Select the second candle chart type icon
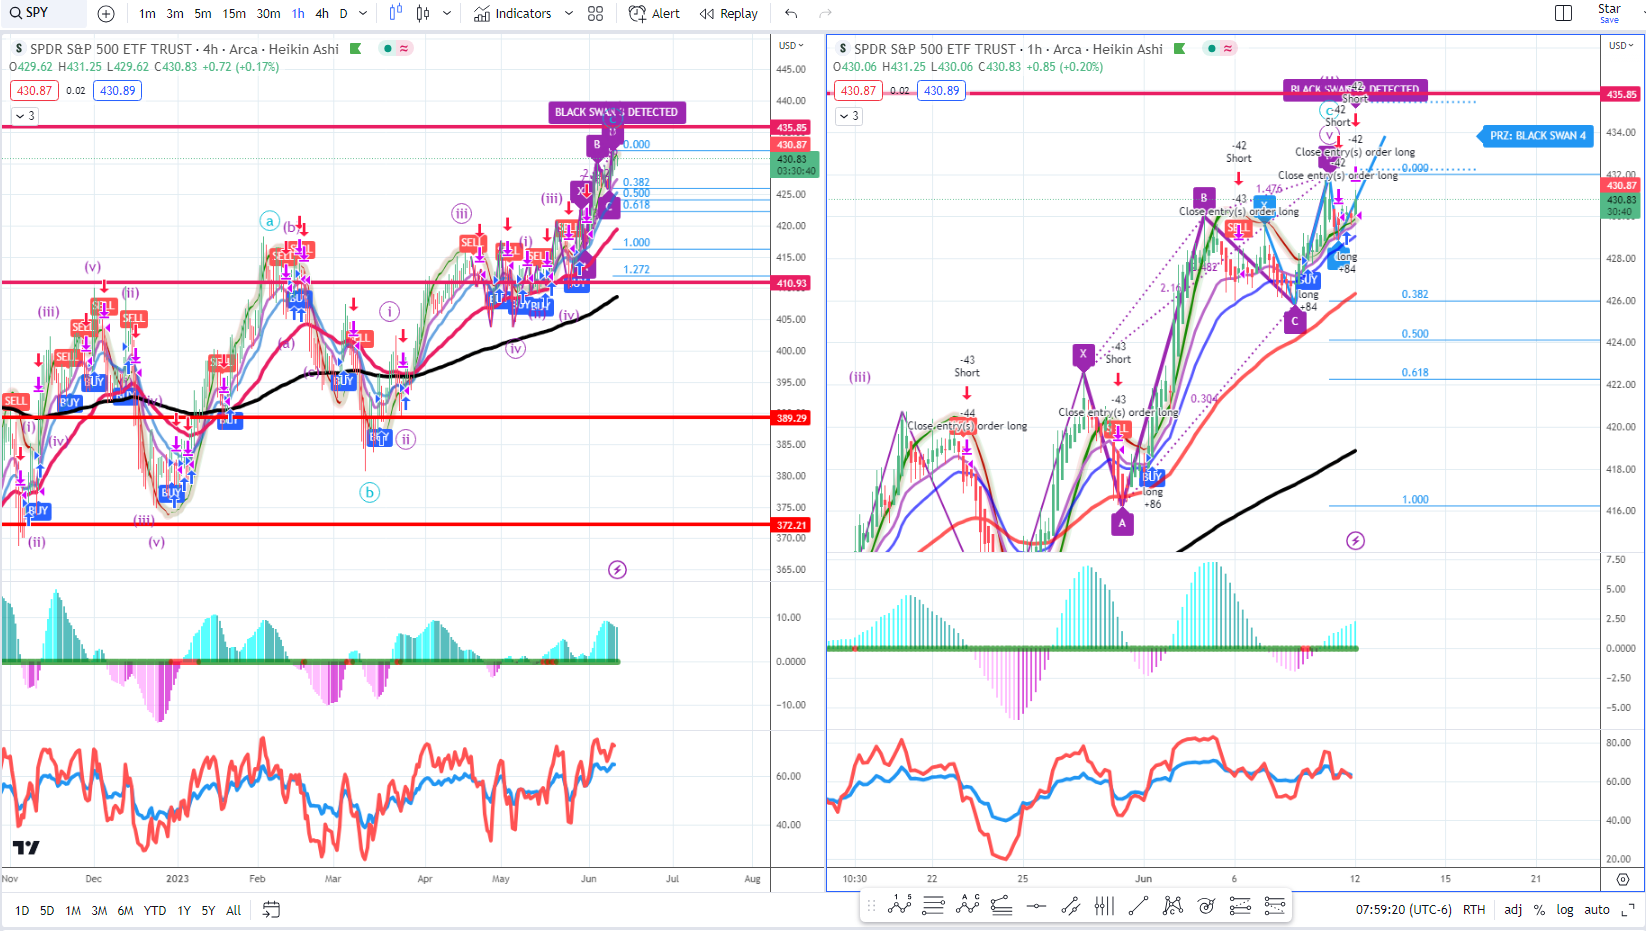Image resolution: width=1646 pixels, height=931 pixels. (x=423, y=13)
